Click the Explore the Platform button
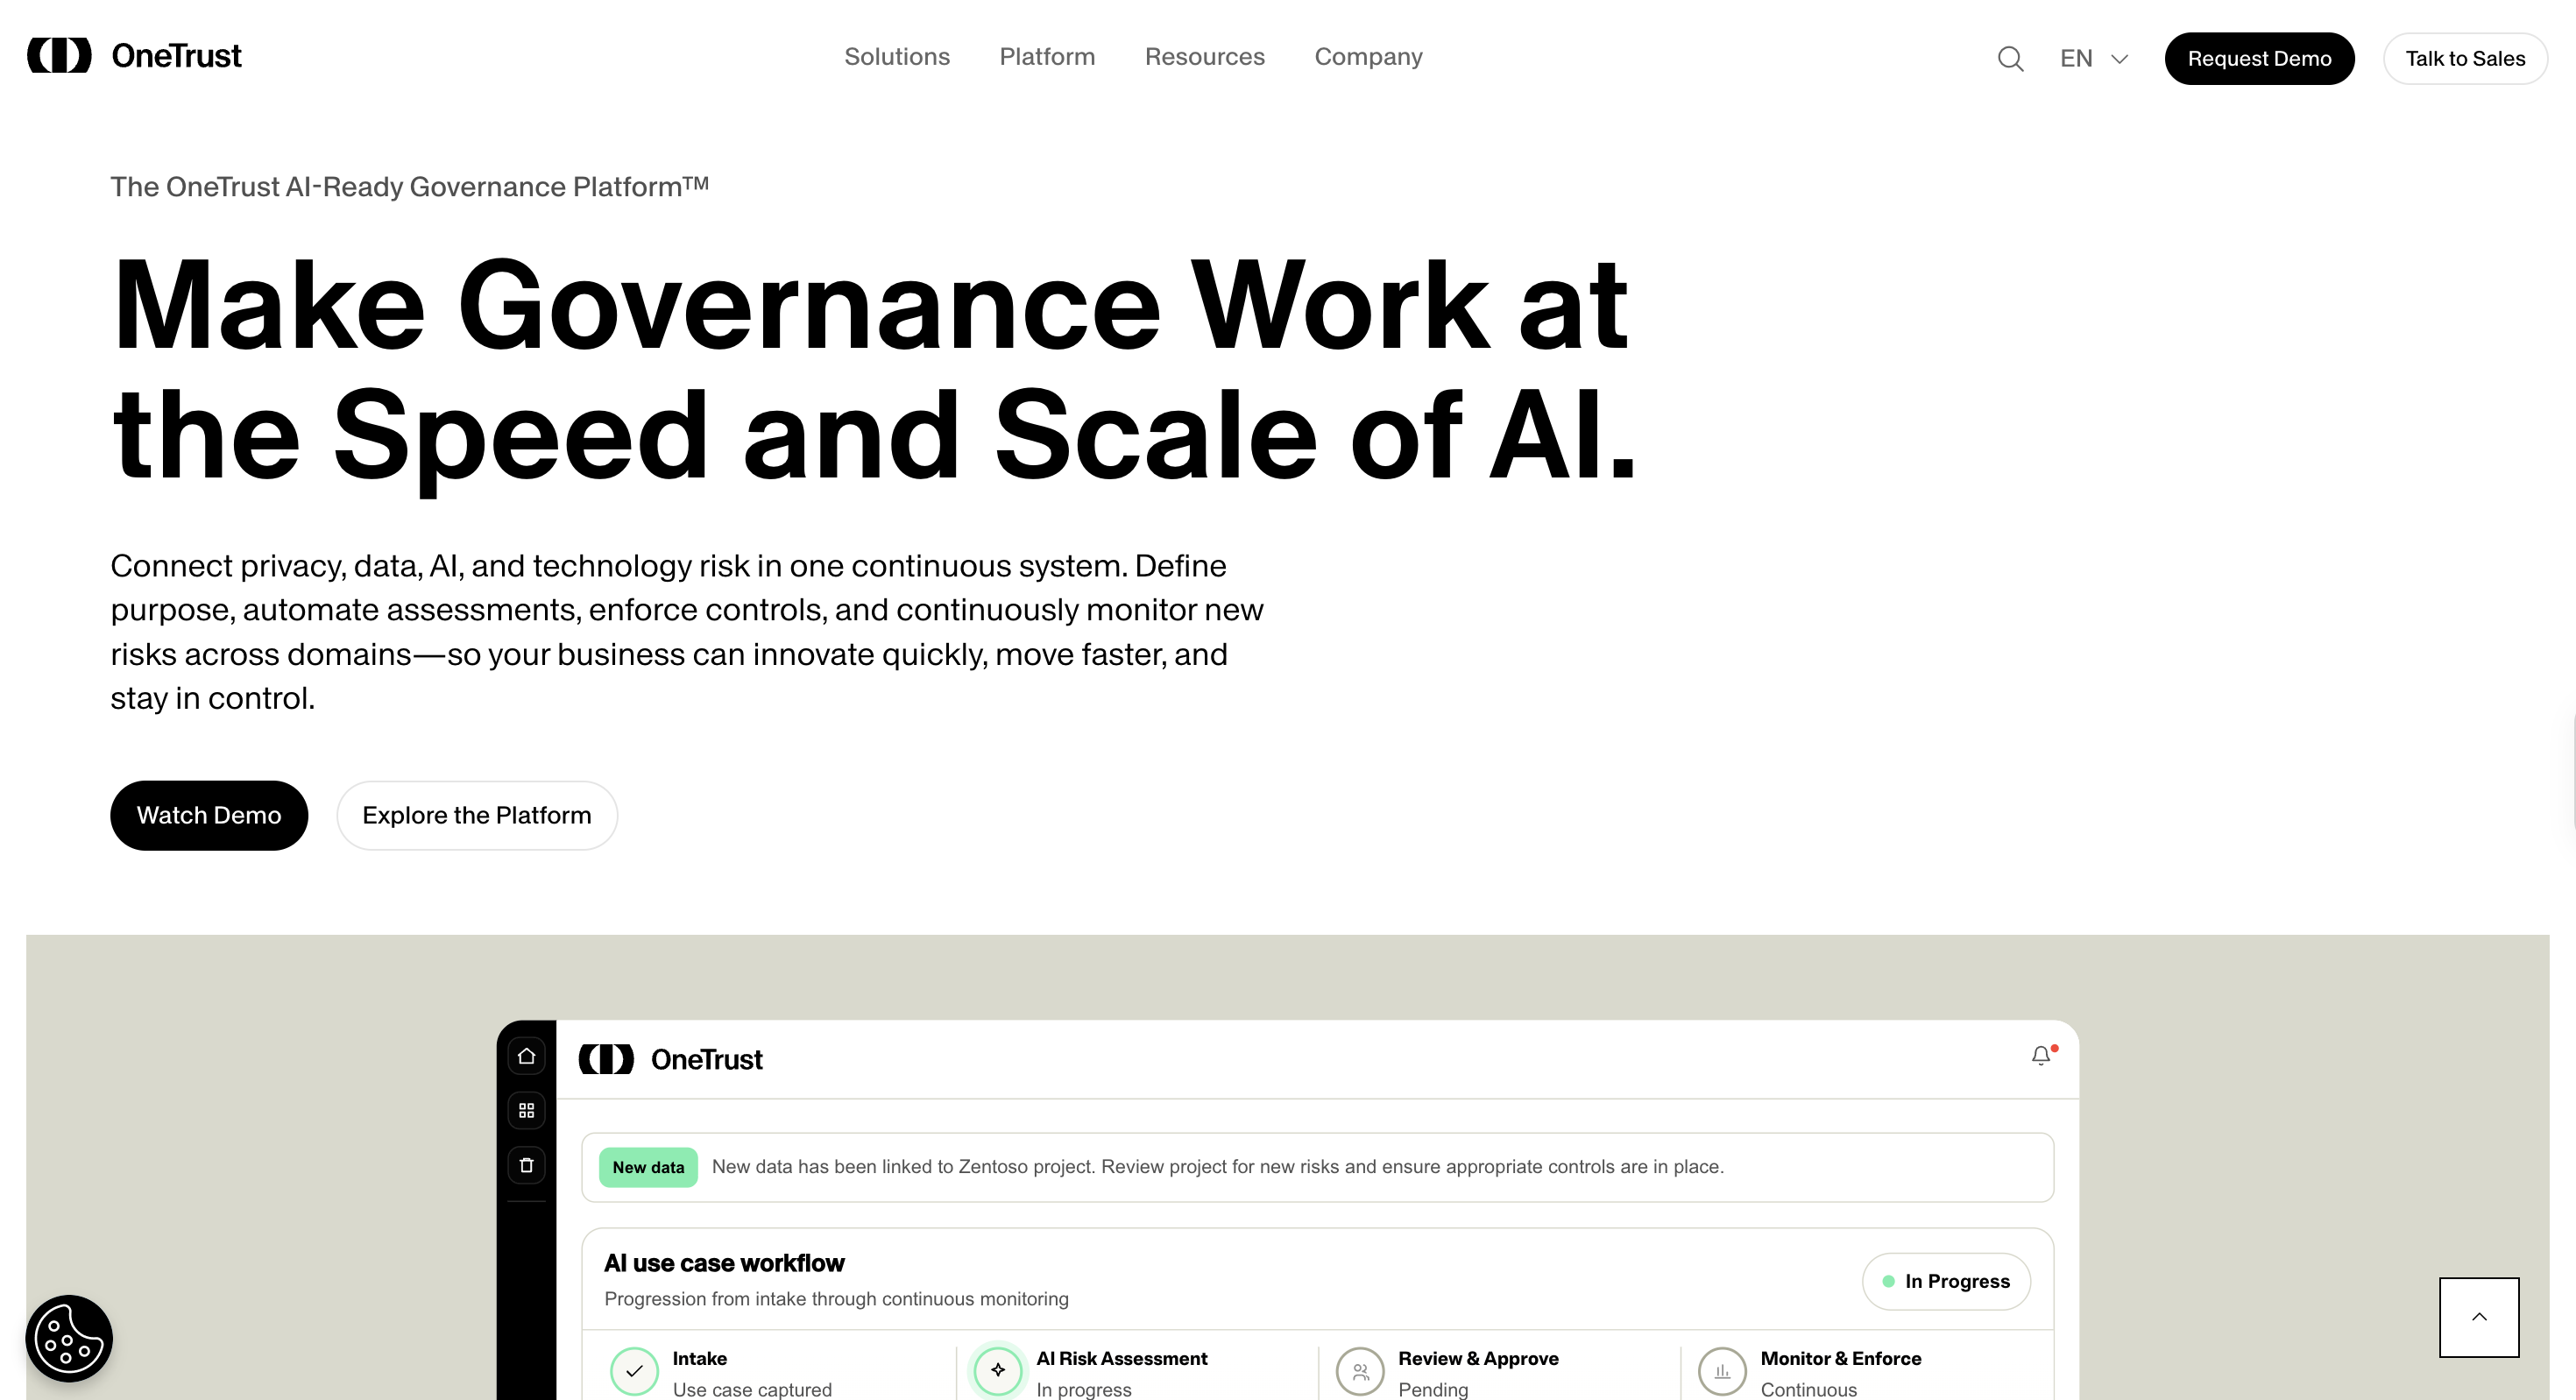Image resolution: width=2576 pixels, height=1400 pixels. coord(477,815)
